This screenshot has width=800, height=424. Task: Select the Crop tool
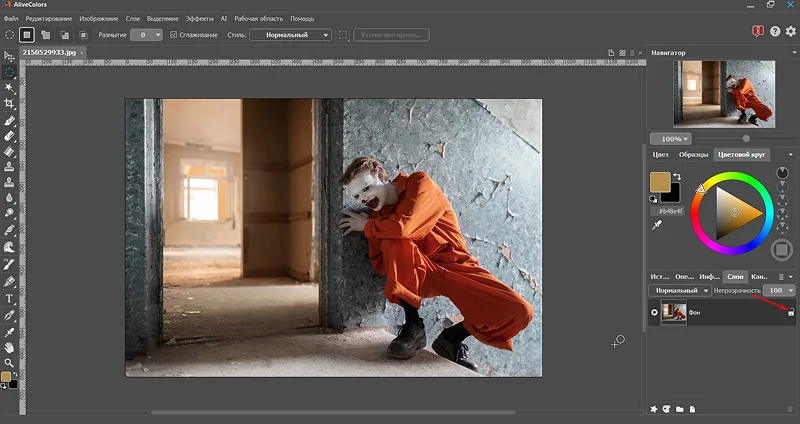coord(9,104)
